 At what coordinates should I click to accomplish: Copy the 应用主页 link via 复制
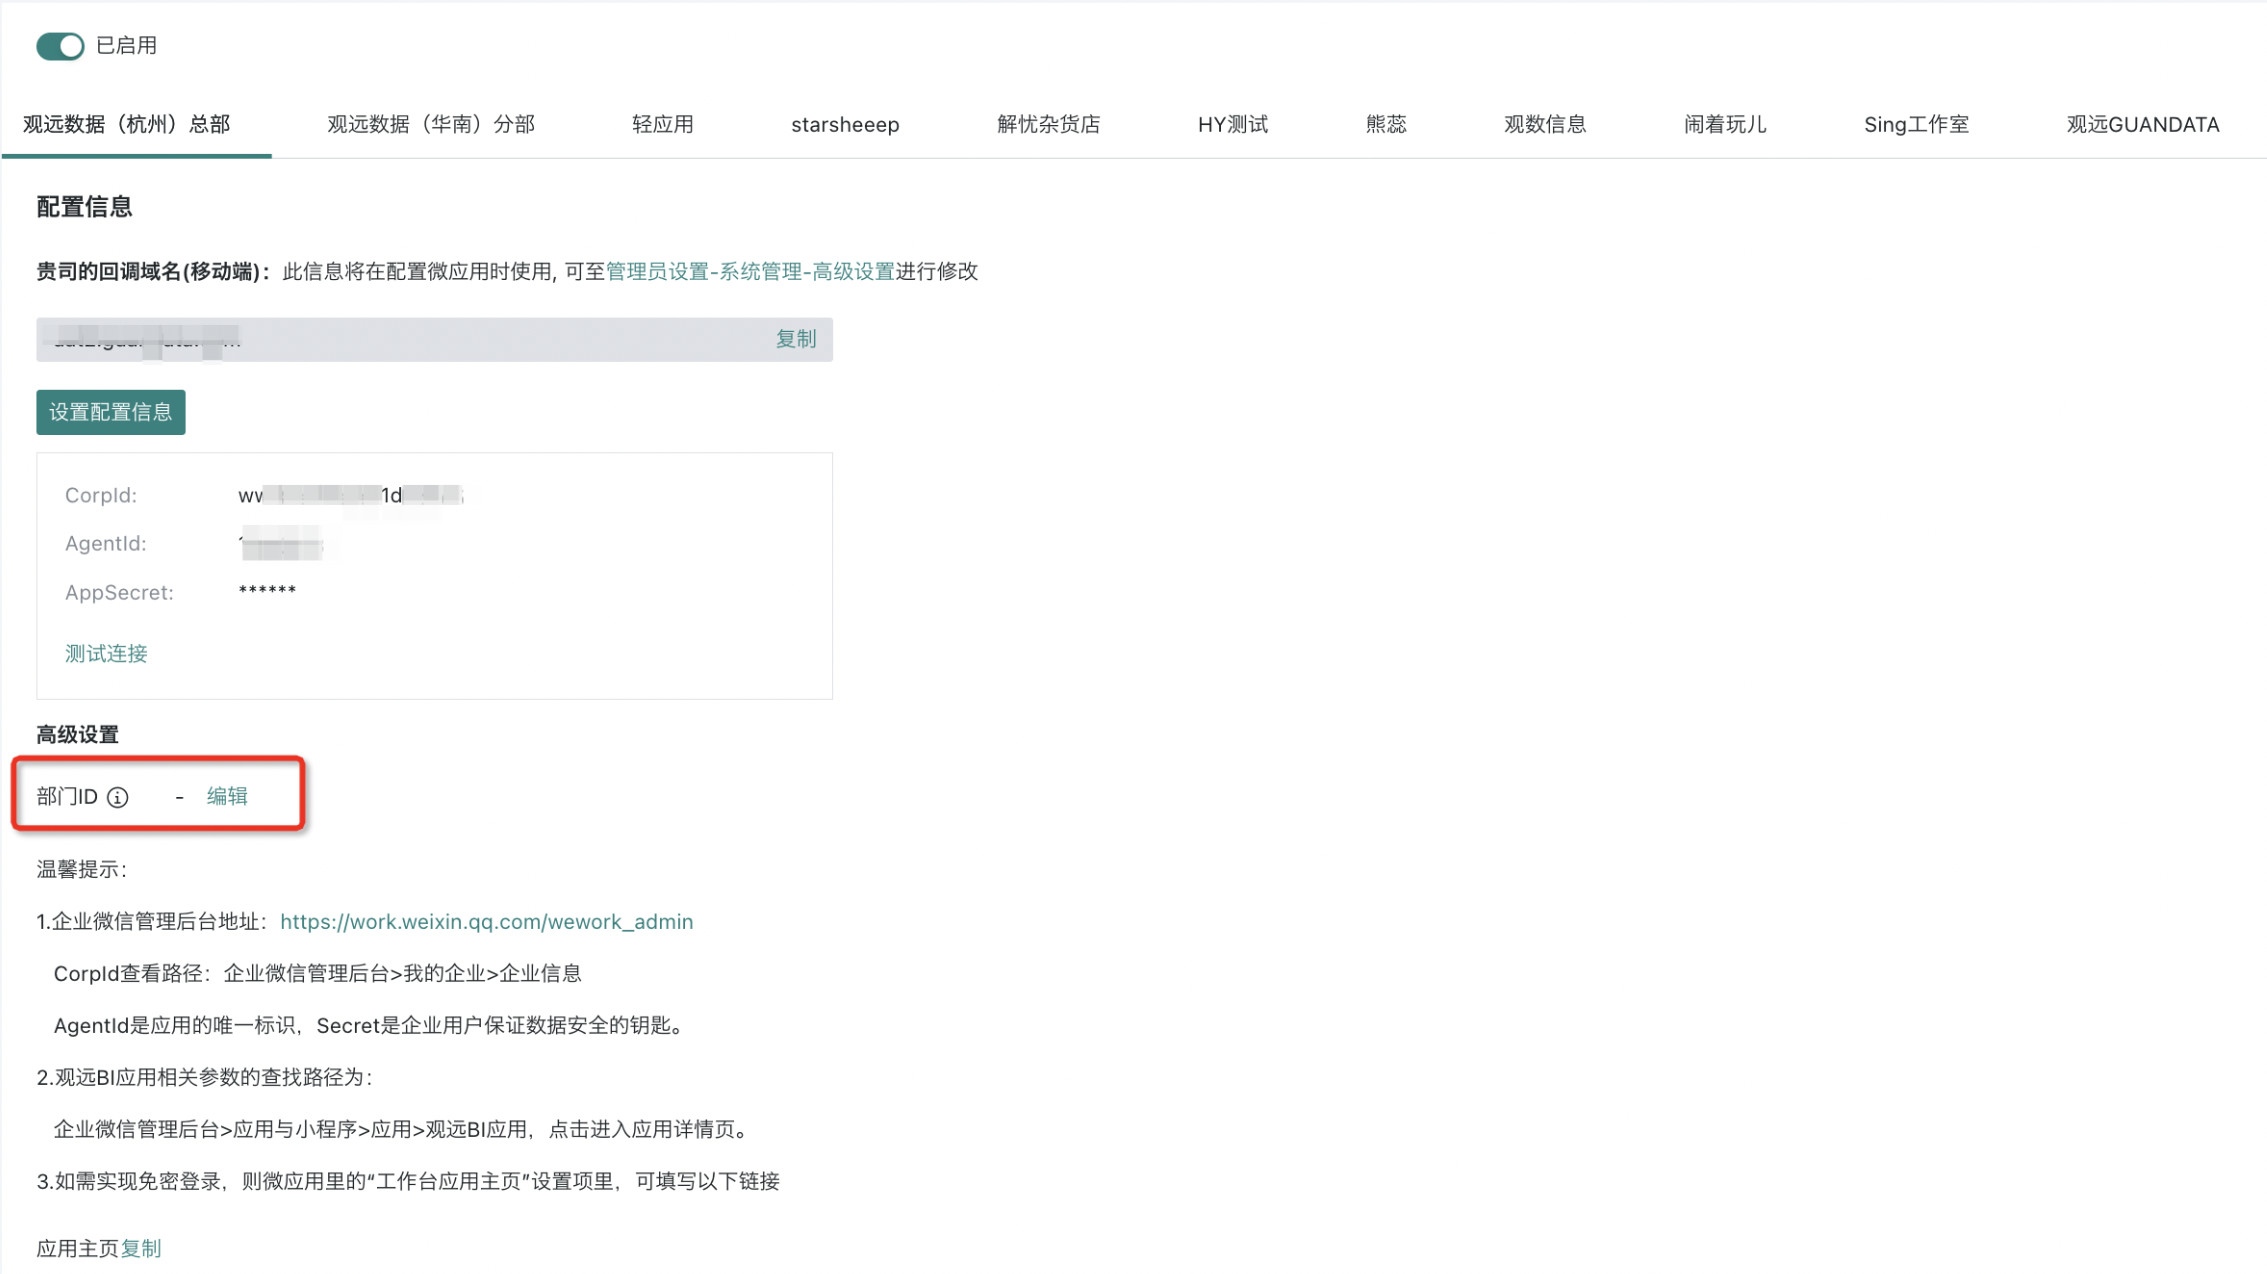point(141,1248)
